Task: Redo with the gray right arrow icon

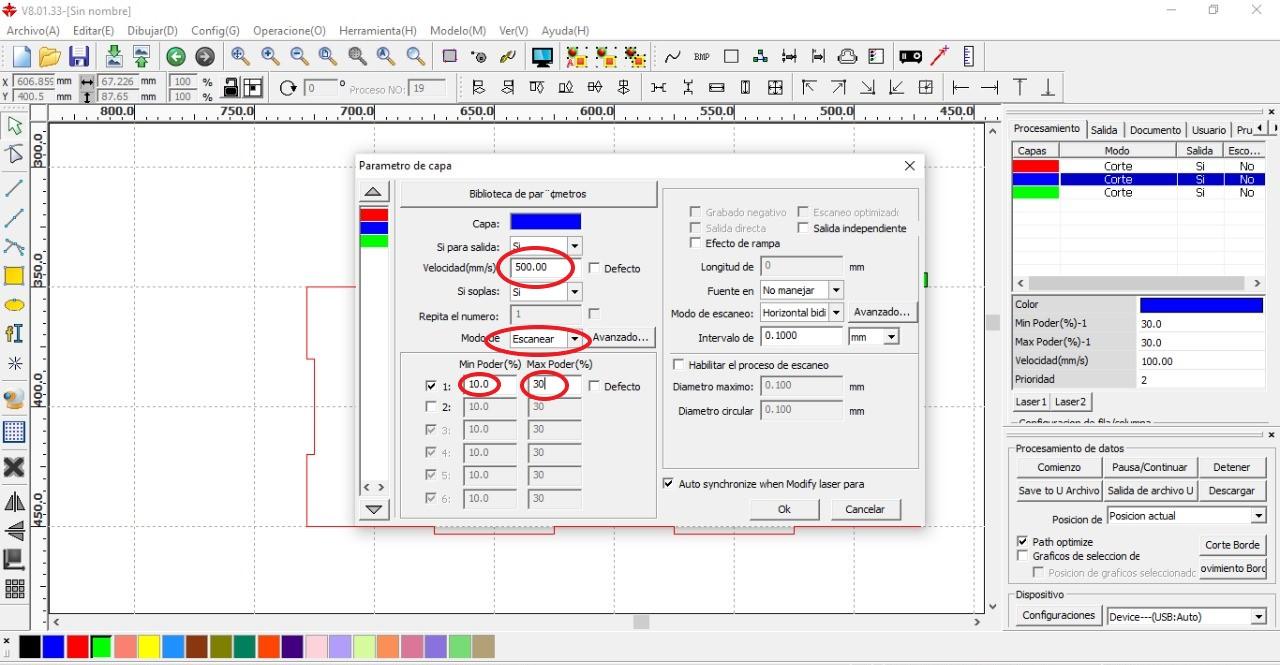Action: pyautogui.click(x=204, y=57)
